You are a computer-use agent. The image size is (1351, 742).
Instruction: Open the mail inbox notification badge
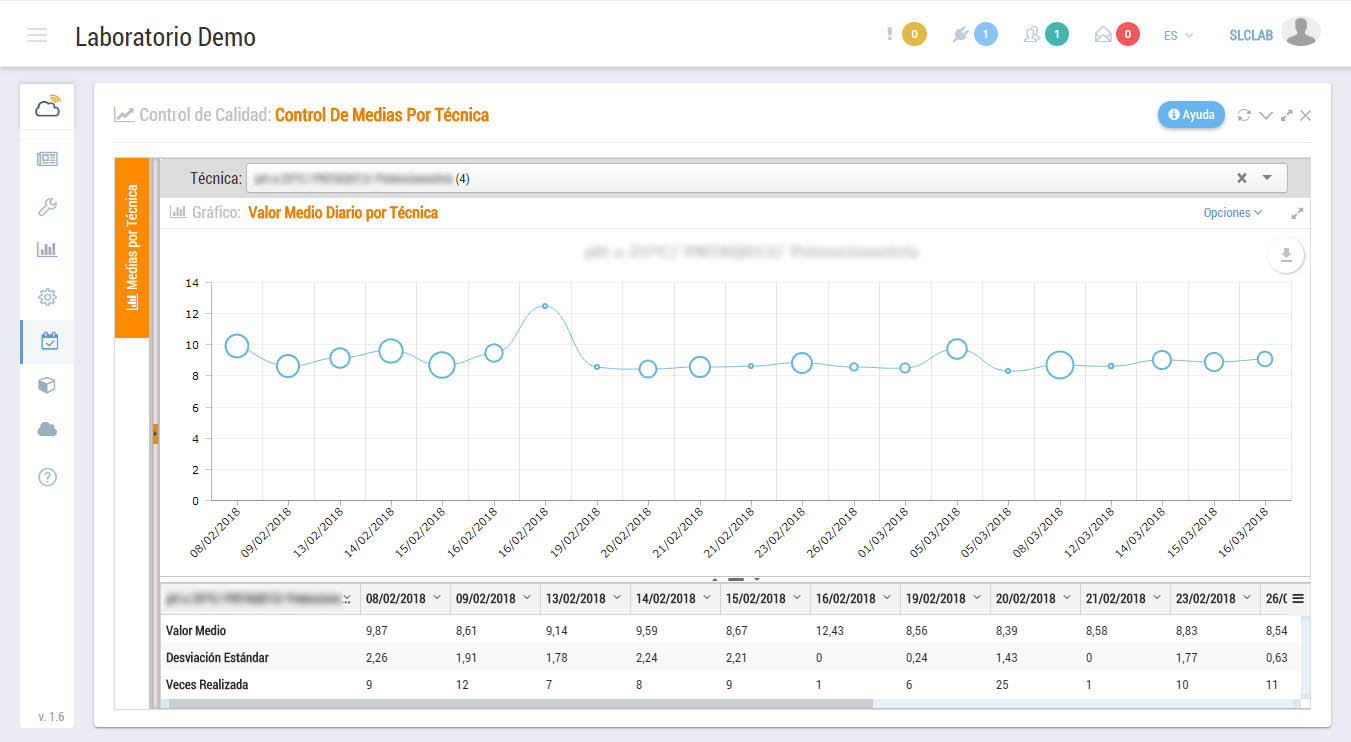1127,35
